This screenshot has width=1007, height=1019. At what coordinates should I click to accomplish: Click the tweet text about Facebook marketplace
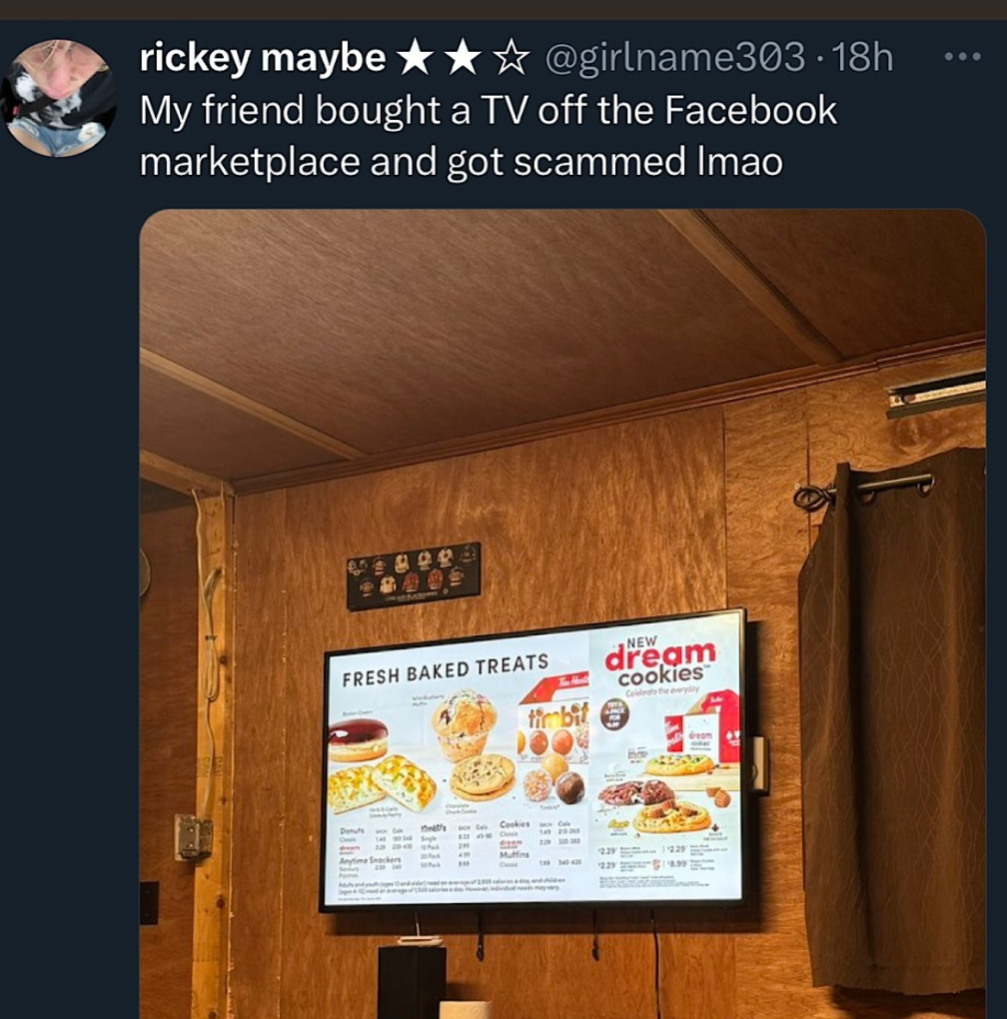pos(488,135)
